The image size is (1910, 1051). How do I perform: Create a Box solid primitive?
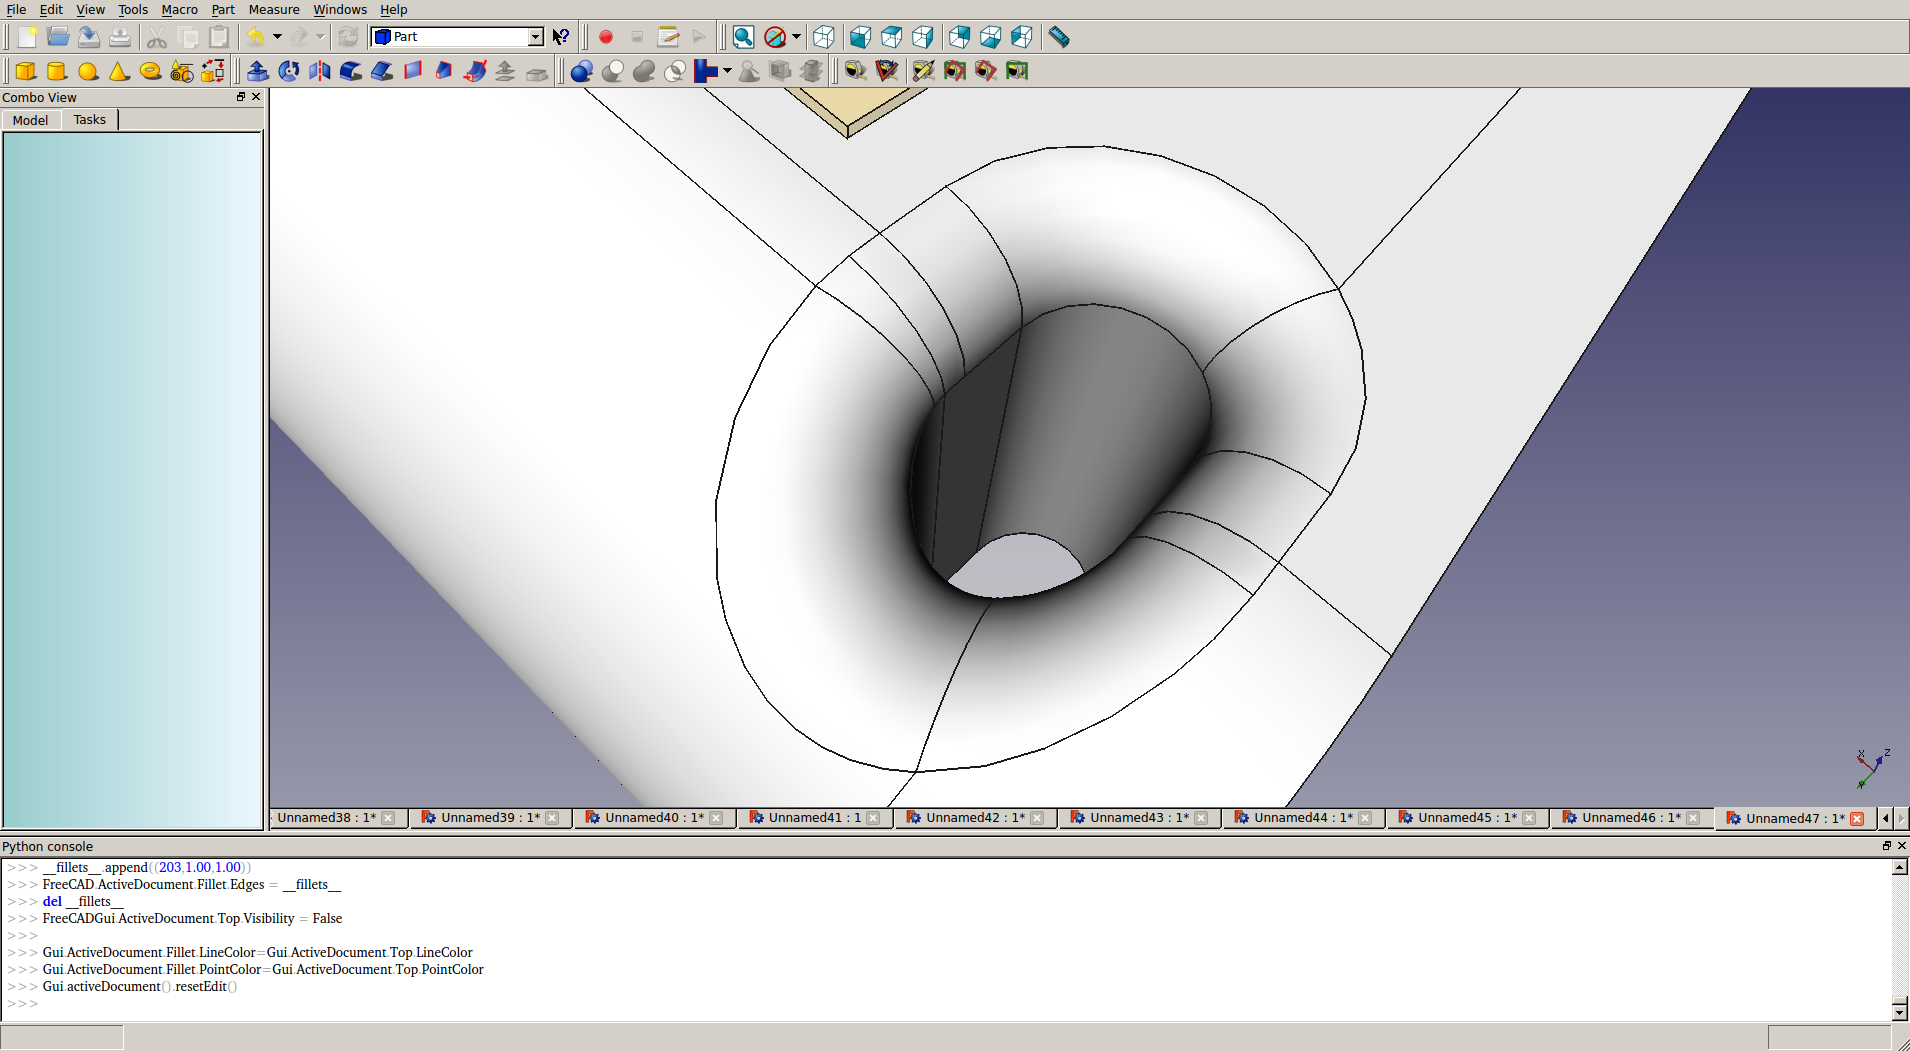pyautogui.click(x=26, y=71)
